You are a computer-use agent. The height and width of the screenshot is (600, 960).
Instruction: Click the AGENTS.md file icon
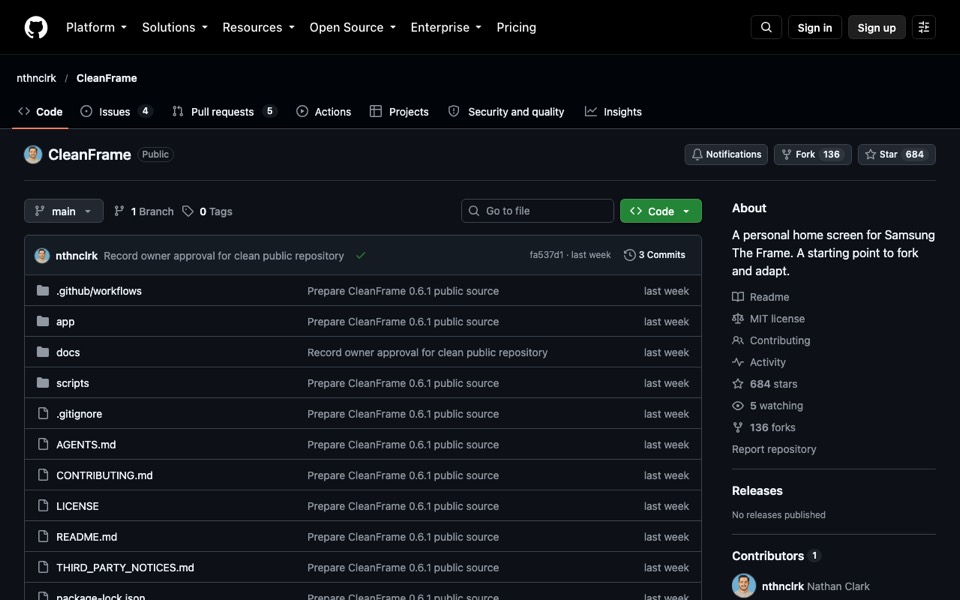click(x=43, y=444)
